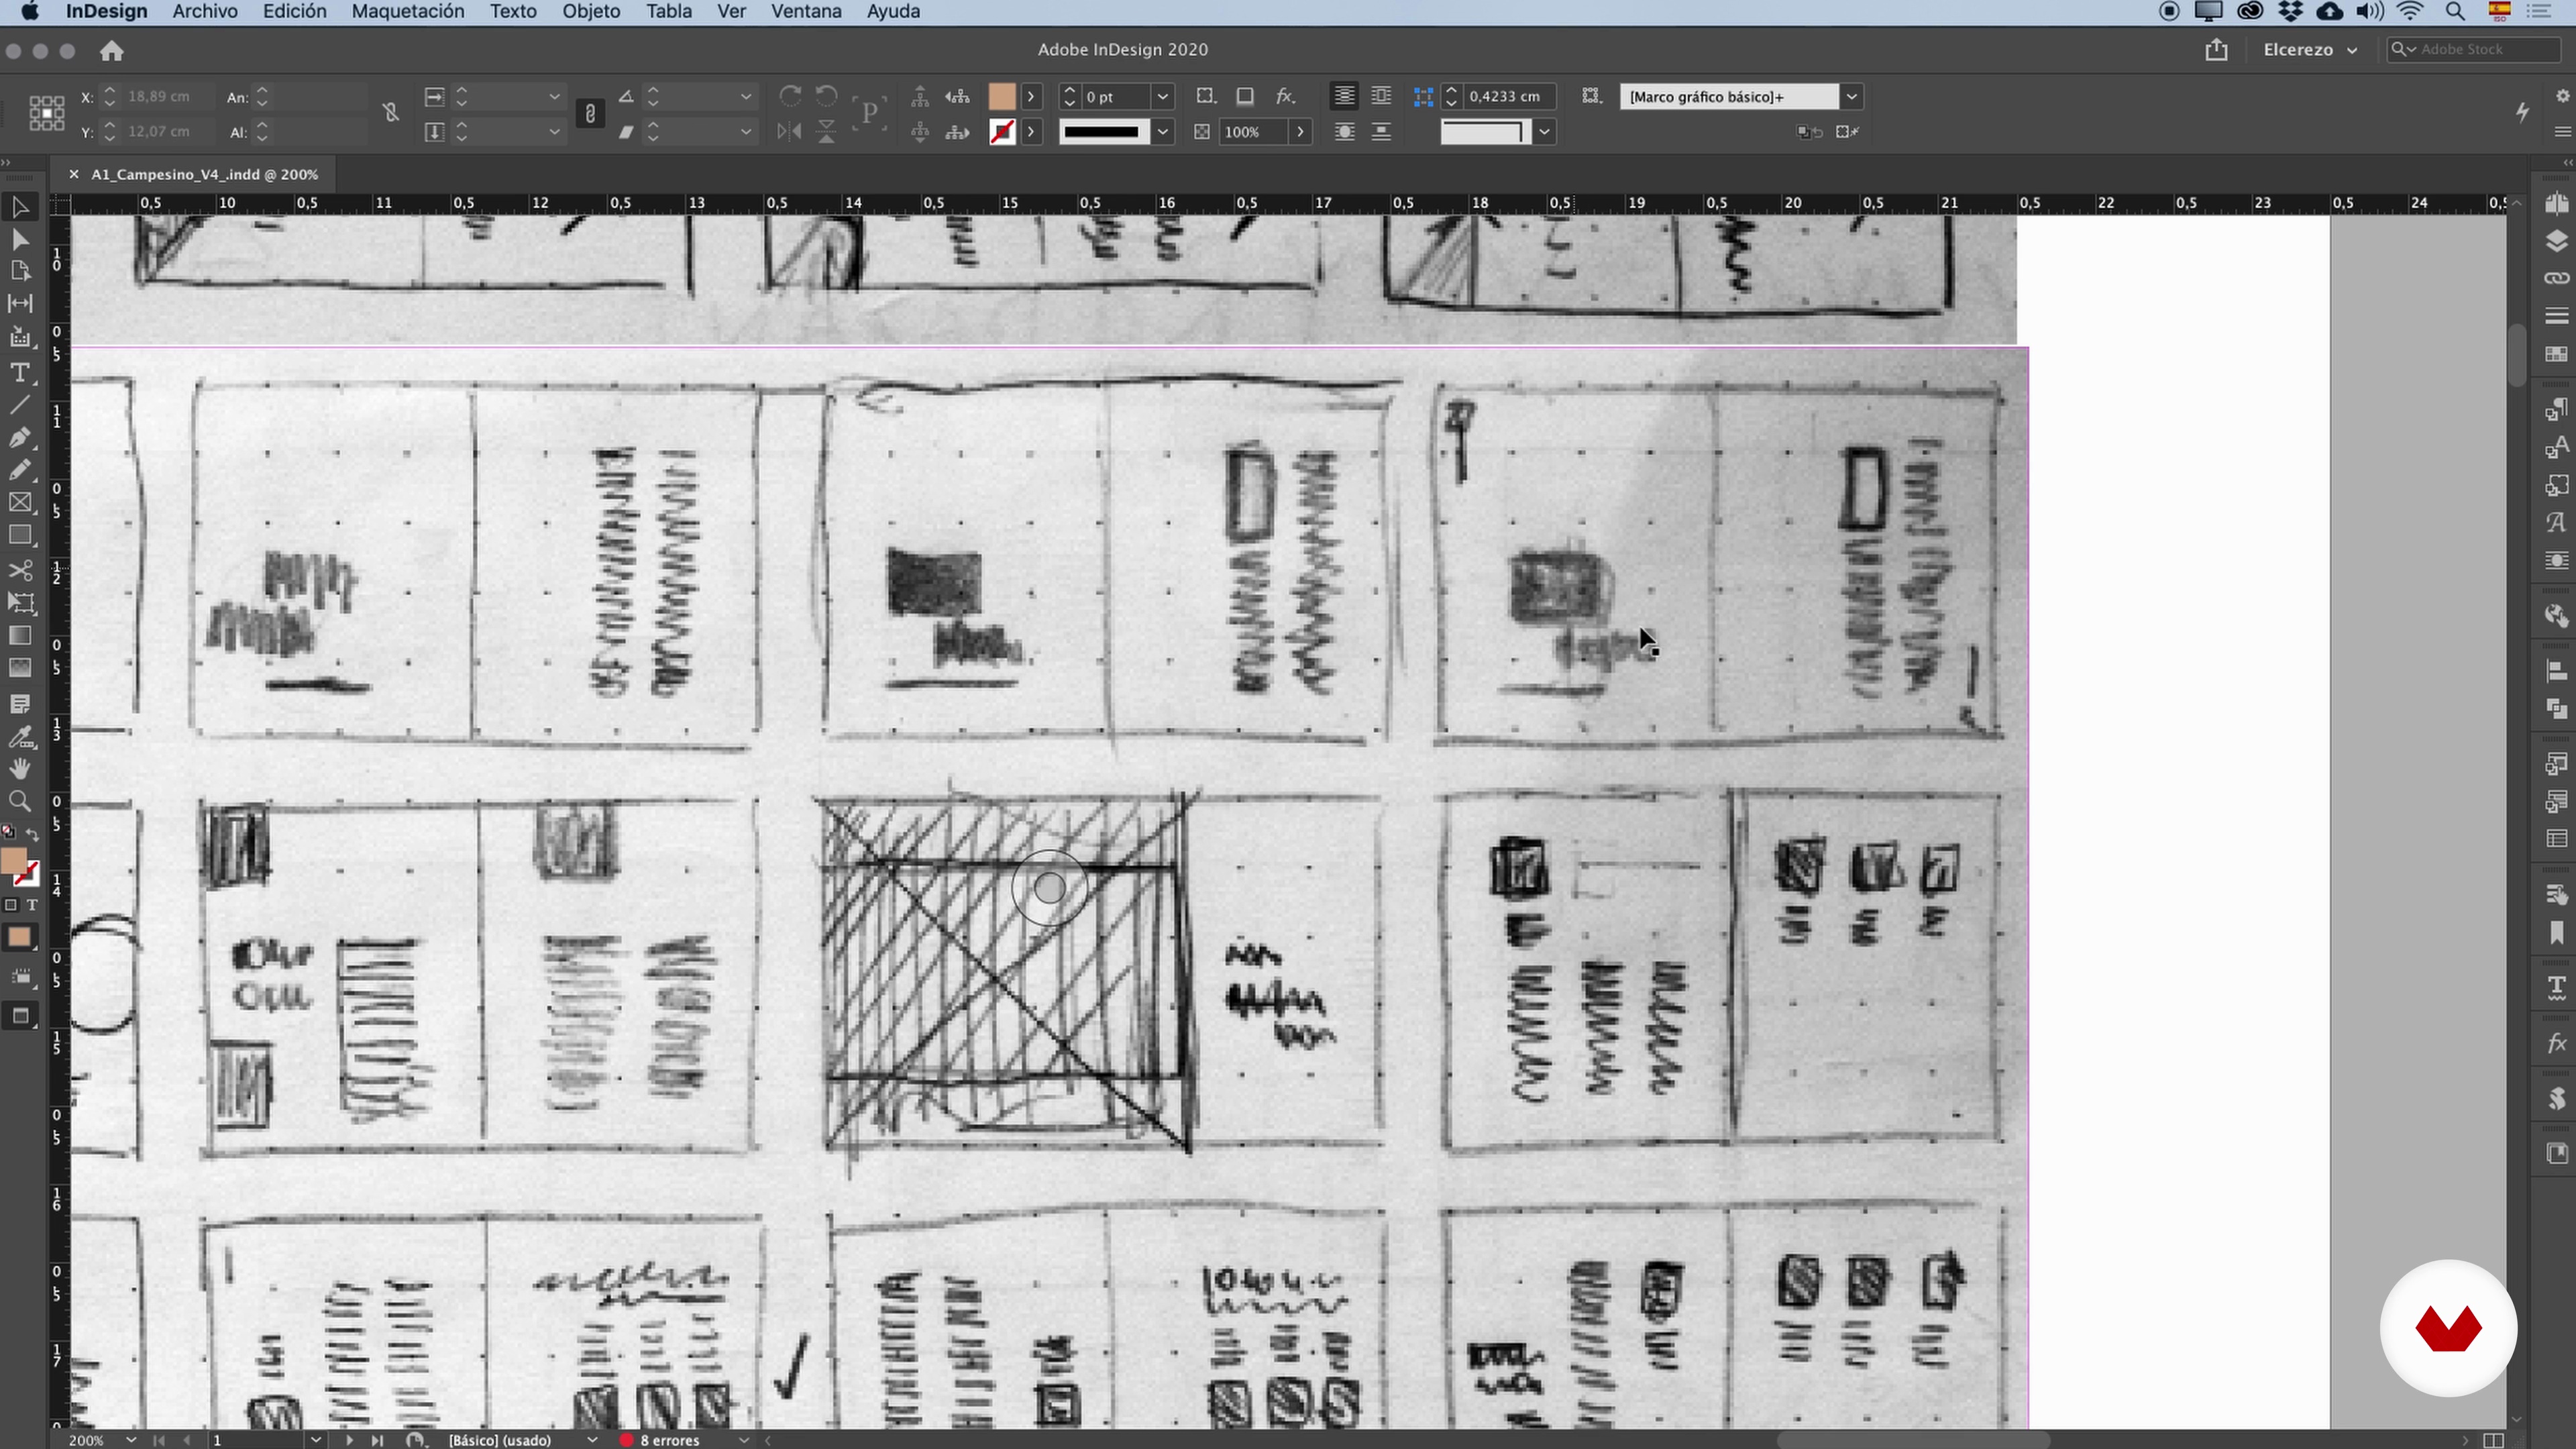The image size is (2576, 1449).
Task: Select the Eyedropper tool
Action: (x=20, y=737)
